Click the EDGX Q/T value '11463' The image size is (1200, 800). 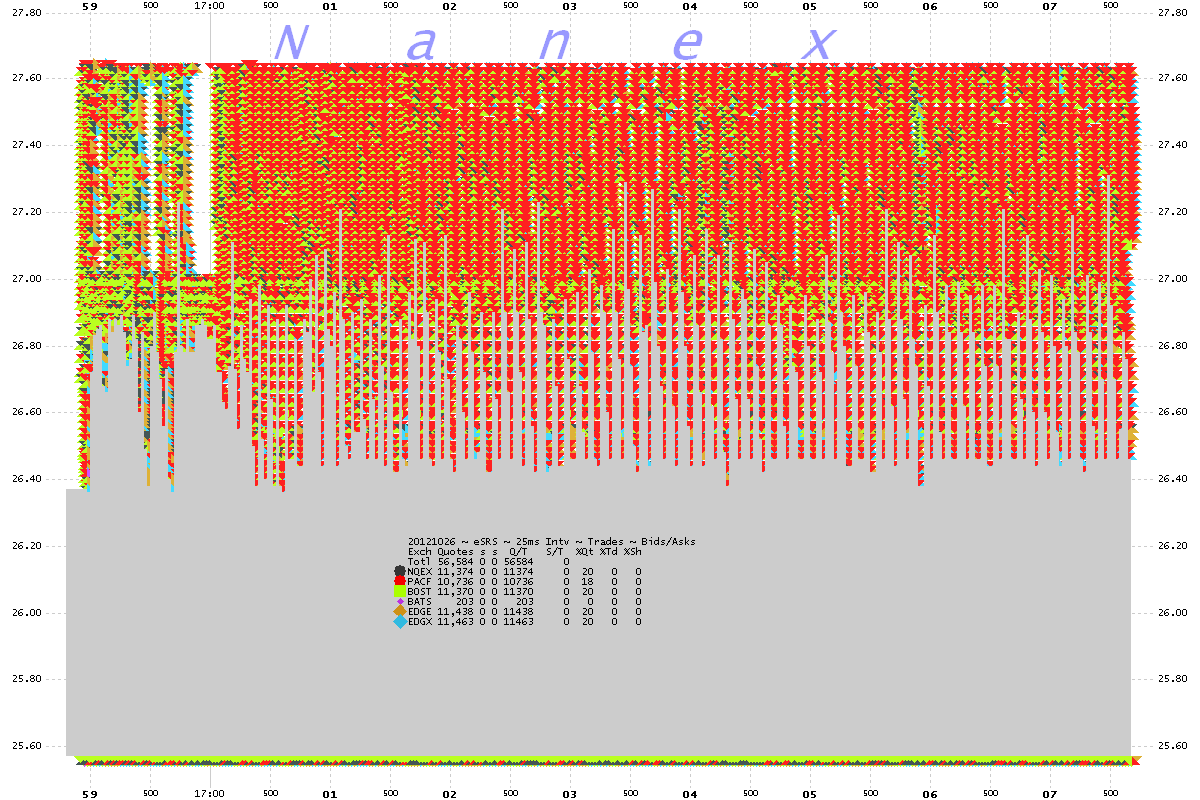(518, 621)
